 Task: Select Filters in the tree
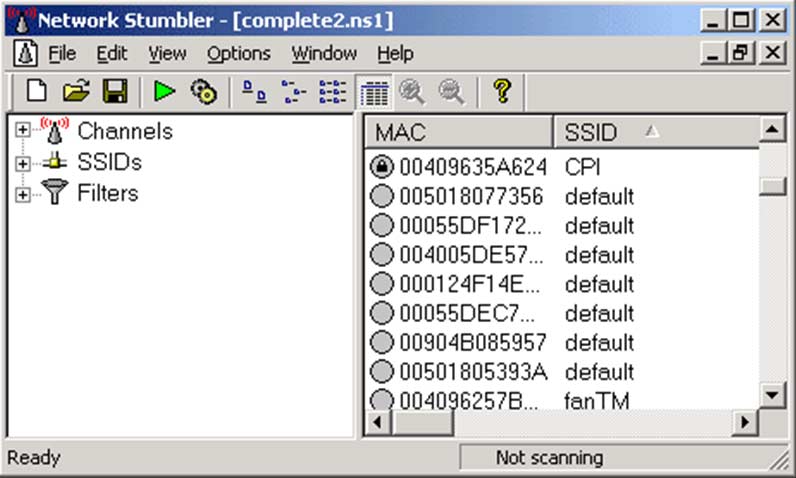click(108, 193)
